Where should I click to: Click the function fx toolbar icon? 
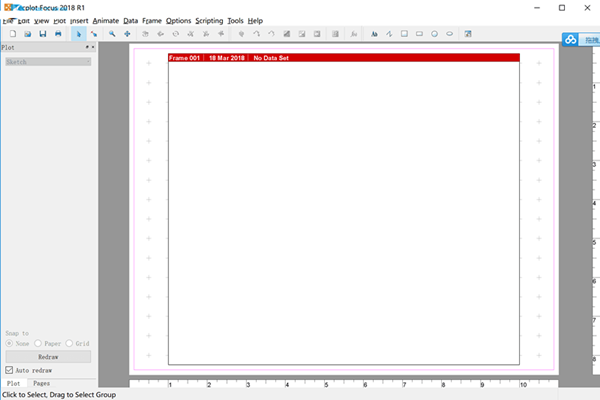[354, 34]
